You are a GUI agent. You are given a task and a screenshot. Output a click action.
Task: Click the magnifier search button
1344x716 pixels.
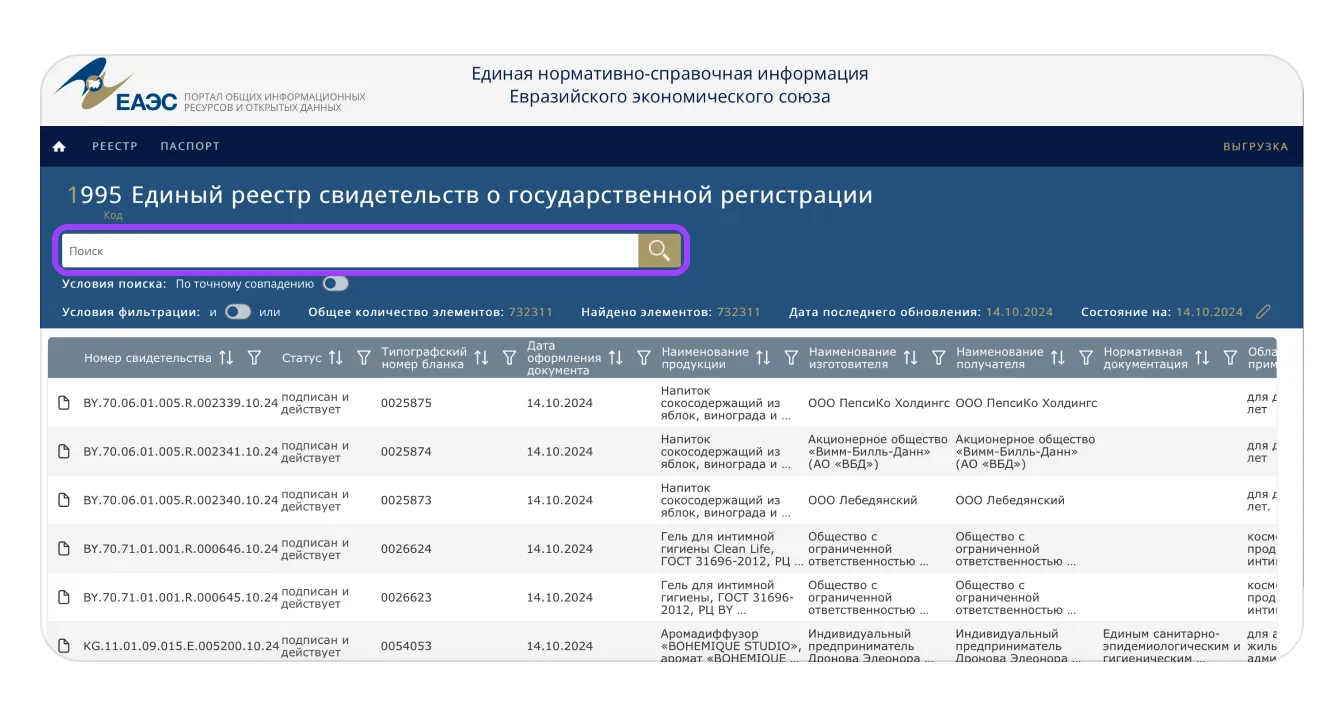click(659, 250)
